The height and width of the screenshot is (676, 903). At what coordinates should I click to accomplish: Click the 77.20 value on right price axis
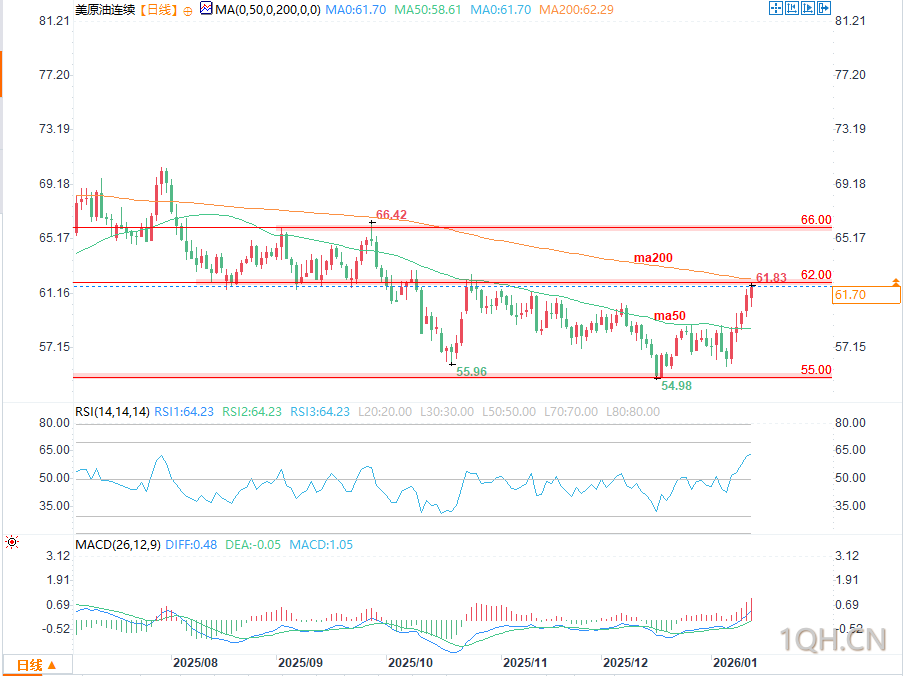(x=850, y=75)
